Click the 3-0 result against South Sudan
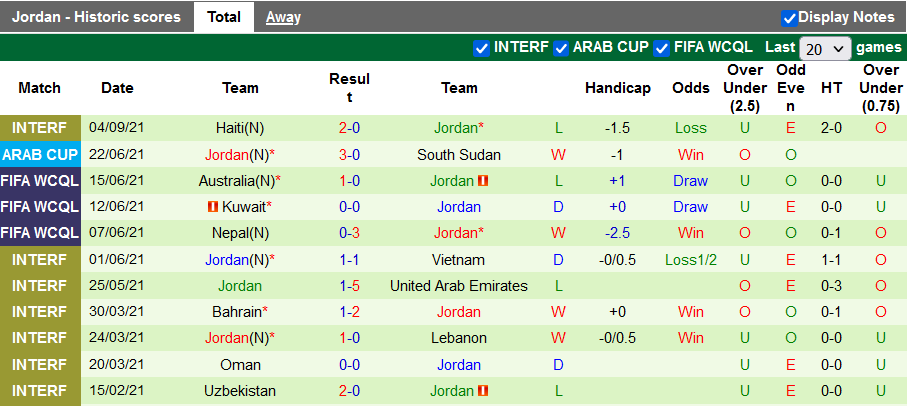Image resolution: width=907 pixels, height=406 pixels. (x=349, y=155)
